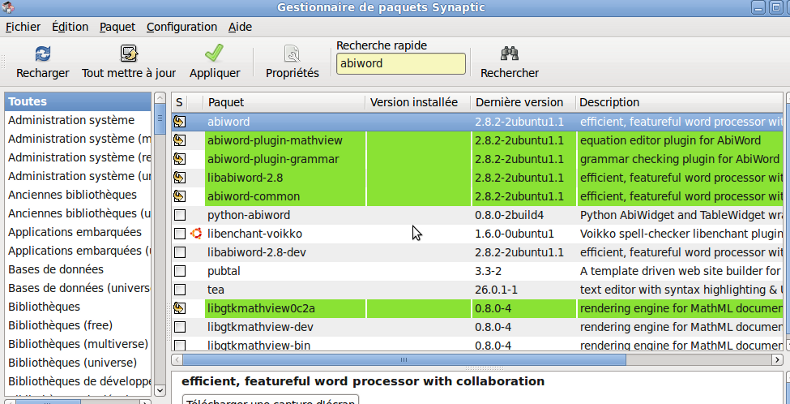The height and width of the screenshot is (404, 790).
Task: Sort by the S status column header
Action: (x=179, y=102)
